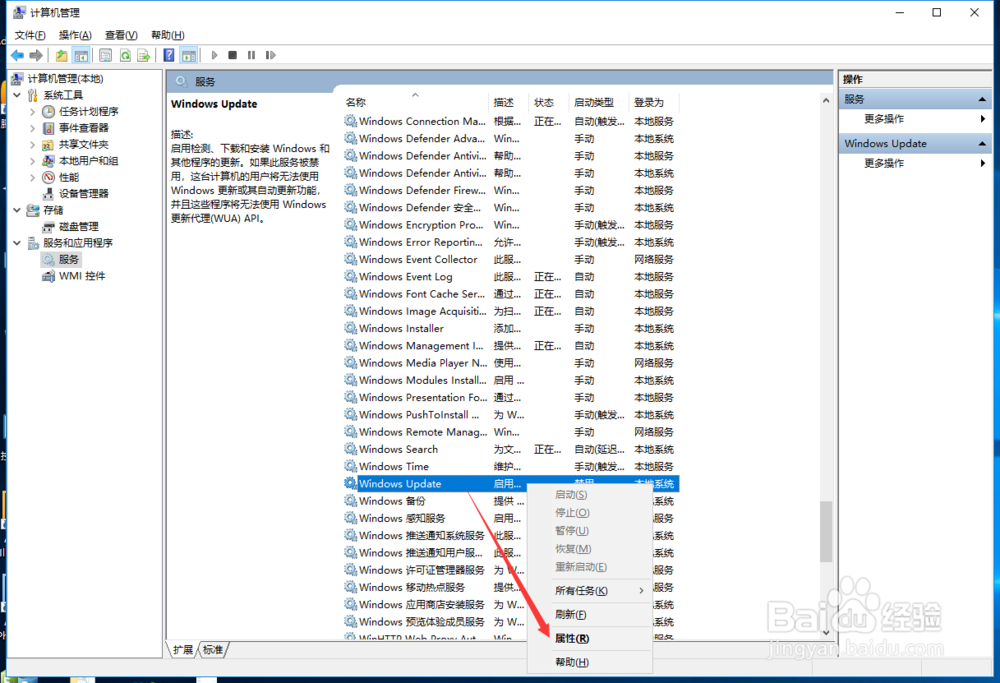Click the Restart service icon
The image size is (1000, 683).
270,55
